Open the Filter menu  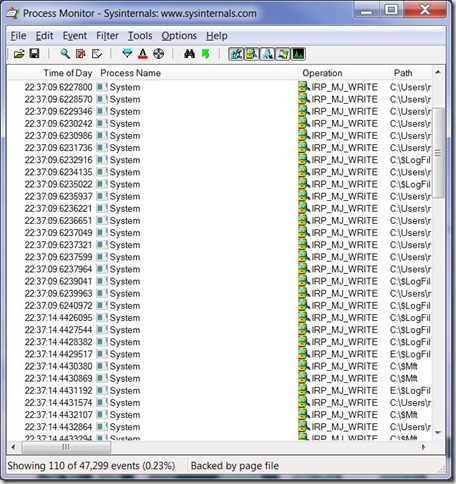tap(107, 36)
